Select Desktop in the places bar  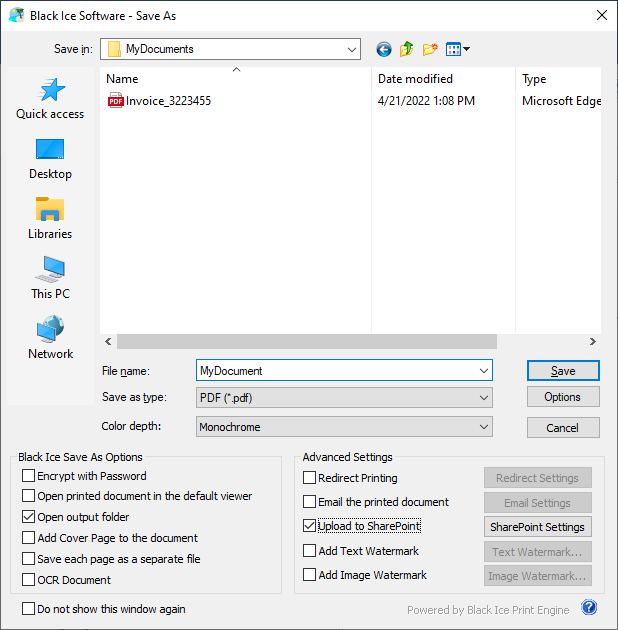pos(50,158)
